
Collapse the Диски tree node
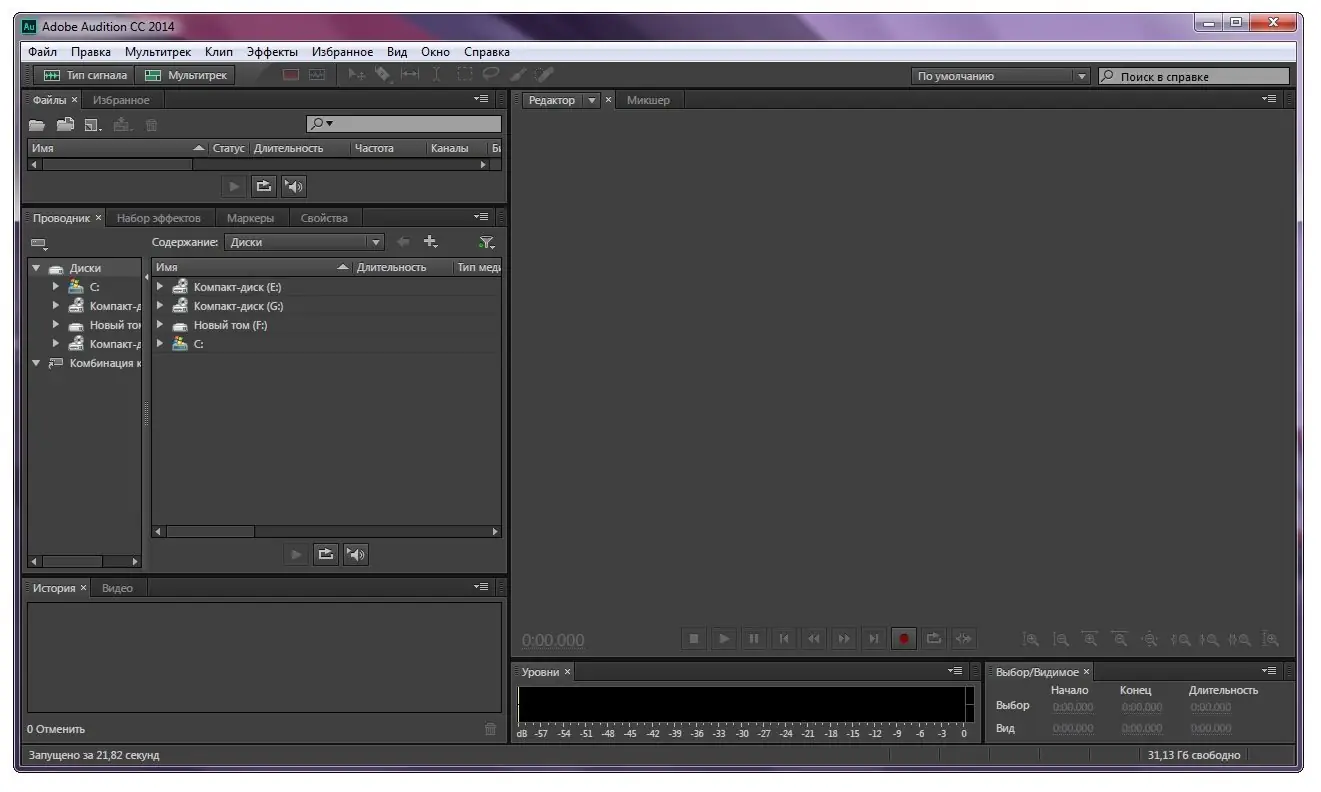click(37, 268)
